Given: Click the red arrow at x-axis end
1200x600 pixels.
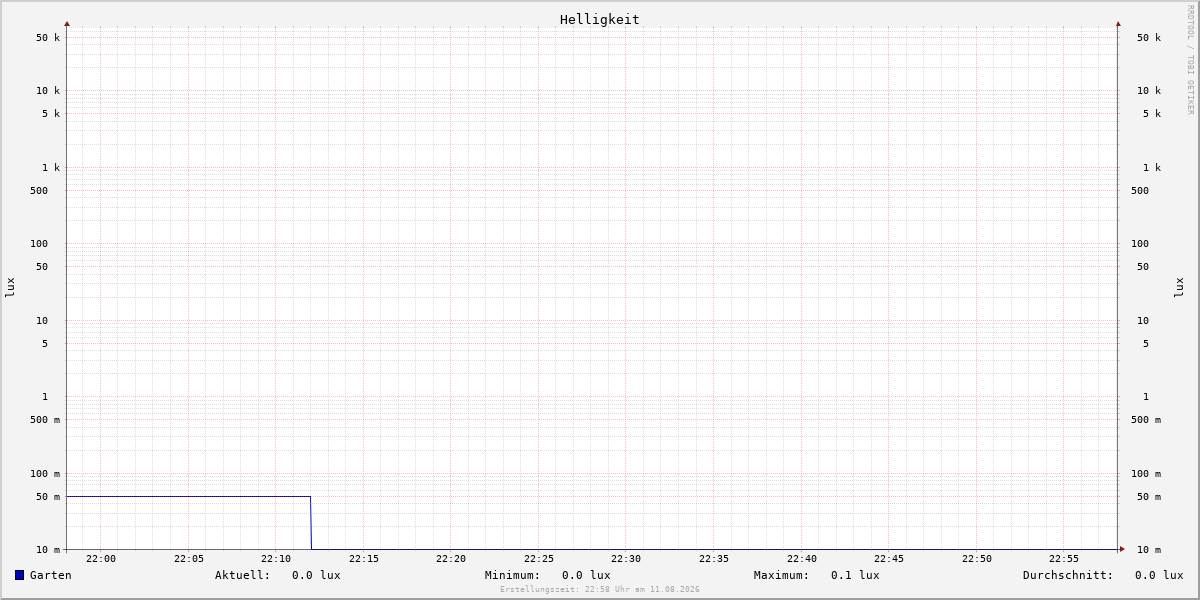Looking at the screenshot, I should coord(1122,549).
